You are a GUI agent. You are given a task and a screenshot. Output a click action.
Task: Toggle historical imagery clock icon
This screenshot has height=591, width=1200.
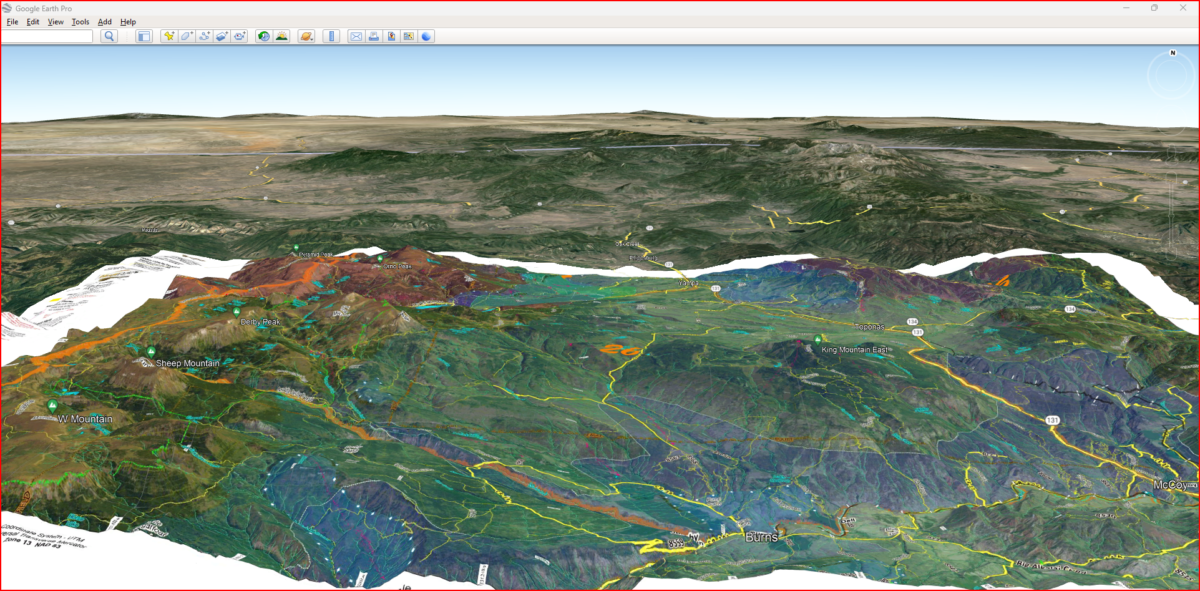coord(264,36)
